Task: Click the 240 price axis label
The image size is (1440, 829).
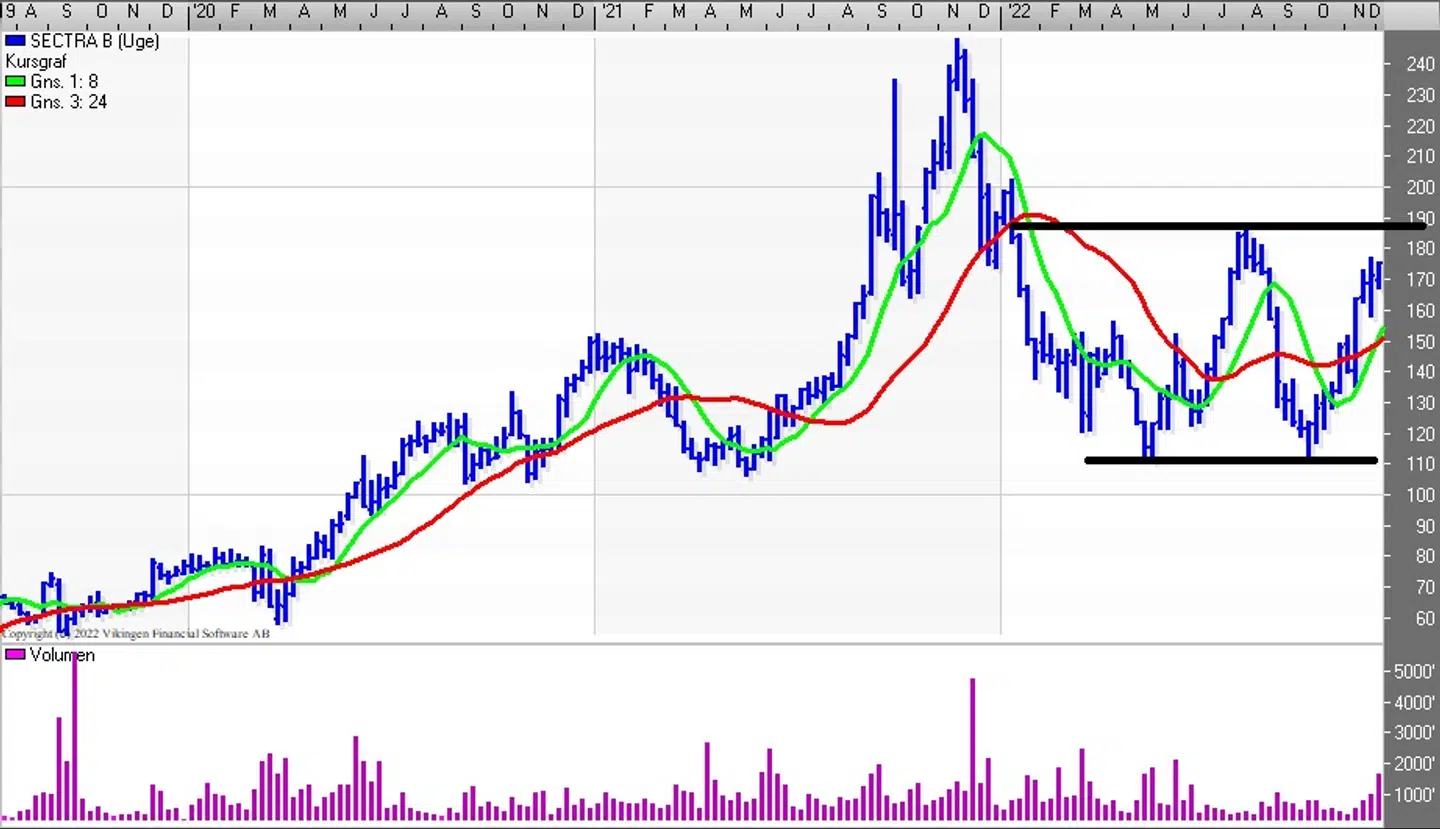Action: tap(1420, 64)
